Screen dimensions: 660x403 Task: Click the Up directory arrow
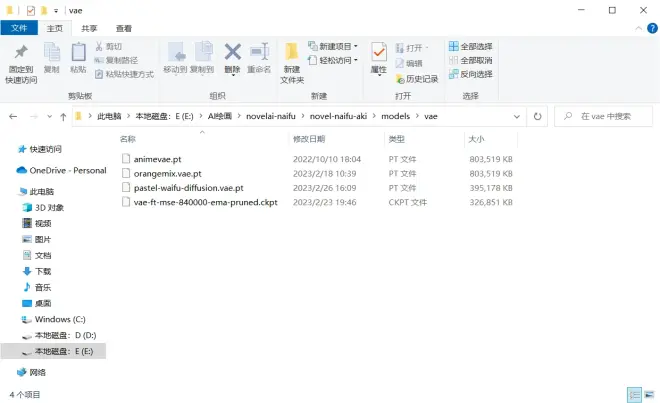click(x=64, y=116)
